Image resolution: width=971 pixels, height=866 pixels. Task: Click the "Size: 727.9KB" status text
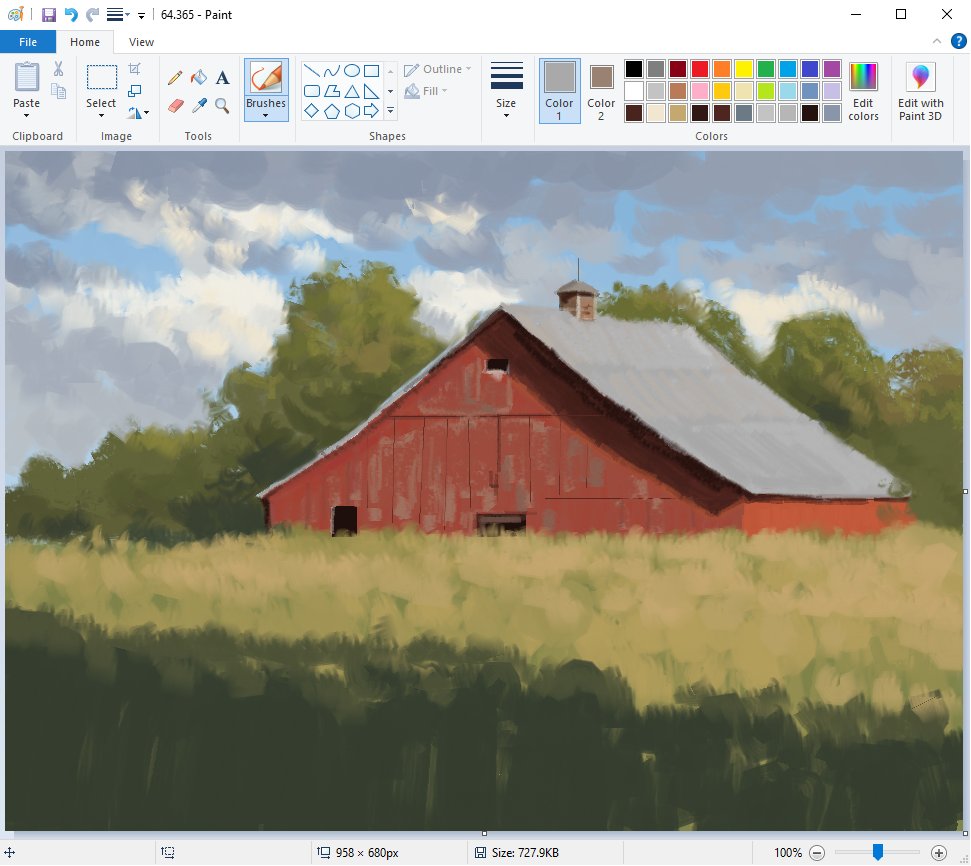(x=525, y=853)
